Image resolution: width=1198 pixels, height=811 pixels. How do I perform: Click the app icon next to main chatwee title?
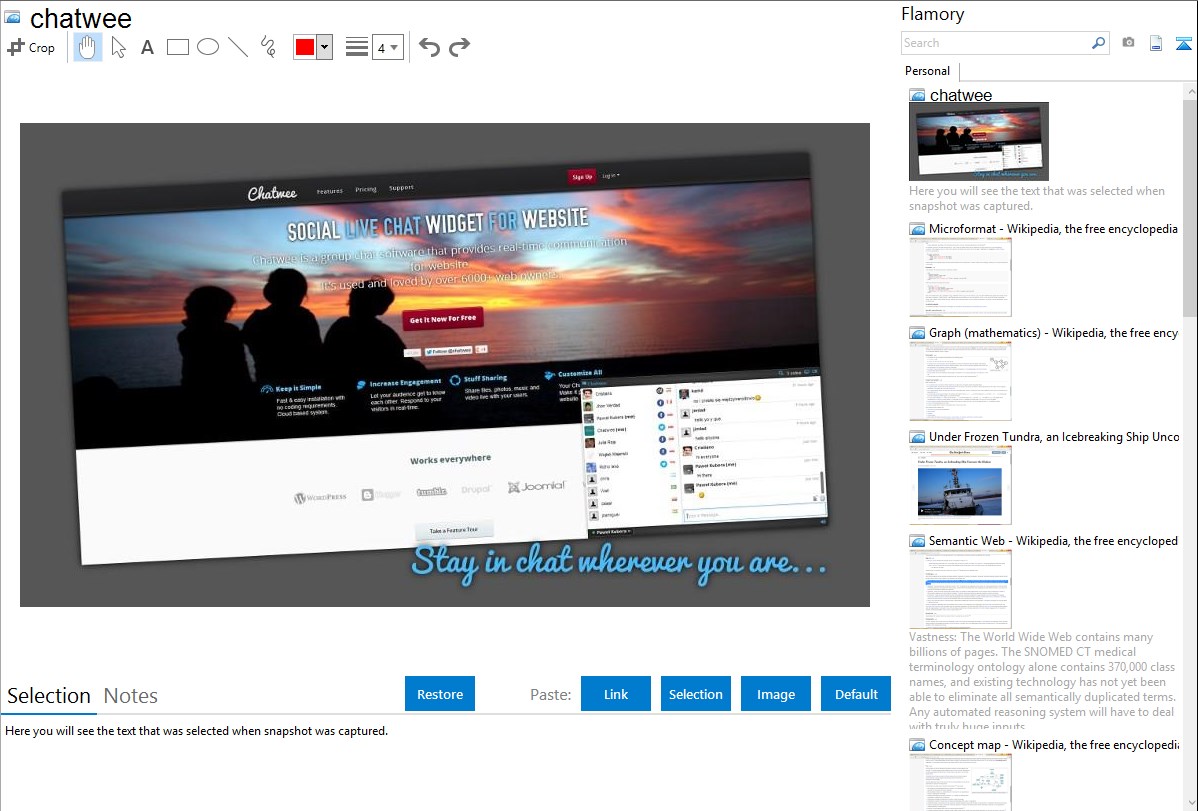[x=12, y=16]
